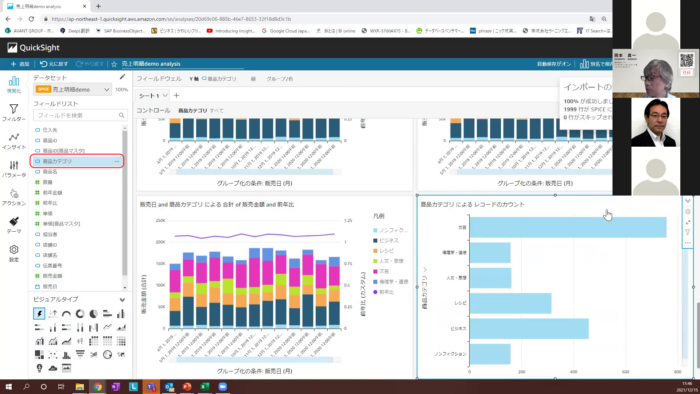Select the line chart visual type

click(107, 328)
